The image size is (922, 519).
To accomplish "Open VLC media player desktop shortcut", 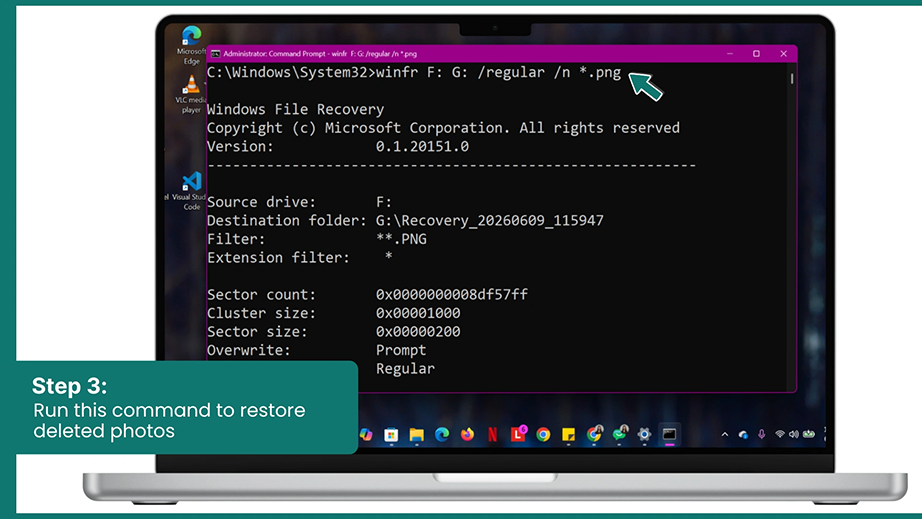I will tap(191, 94).
